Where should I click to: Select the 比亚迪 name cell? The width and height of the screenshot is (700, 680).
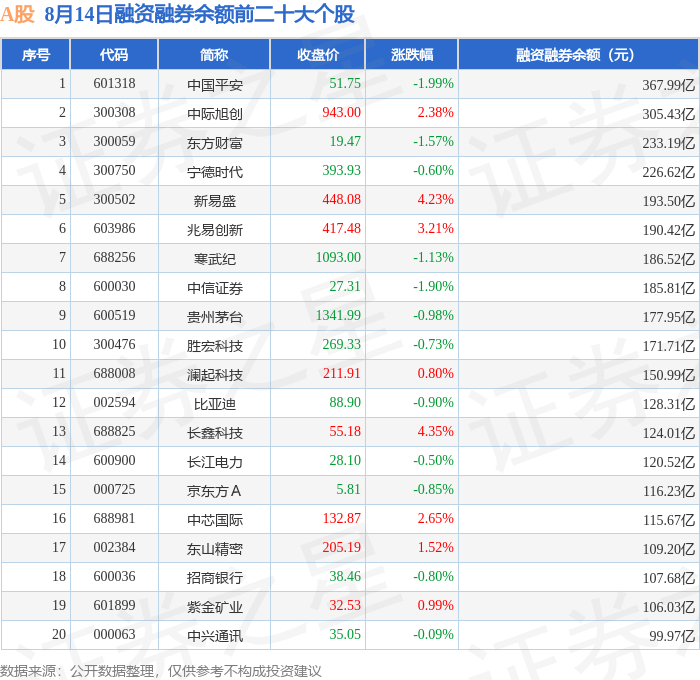point(215,404)
